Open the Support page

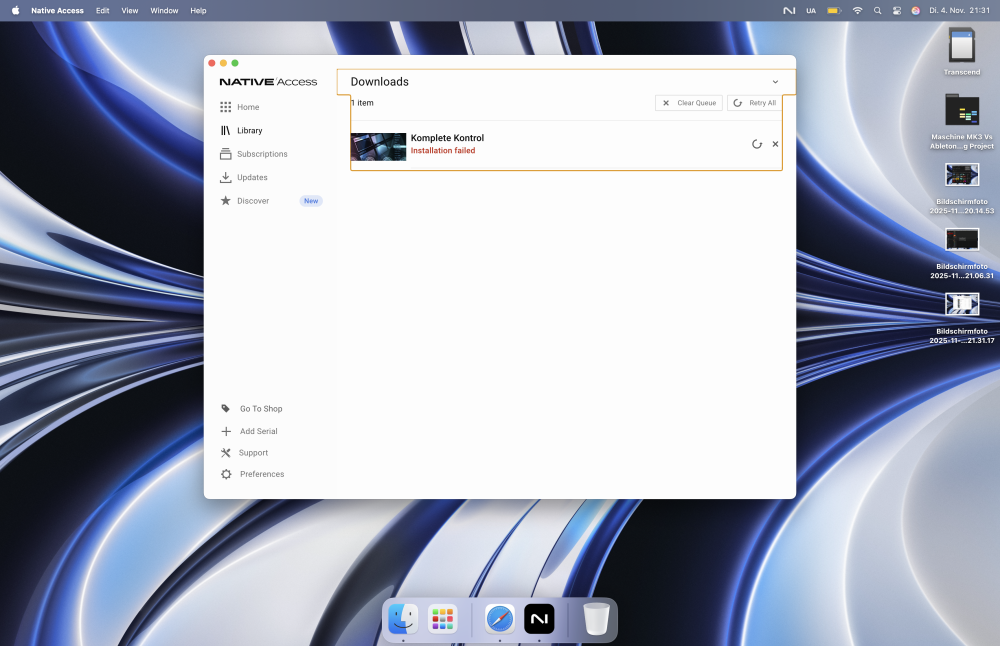tap(244, 453)
